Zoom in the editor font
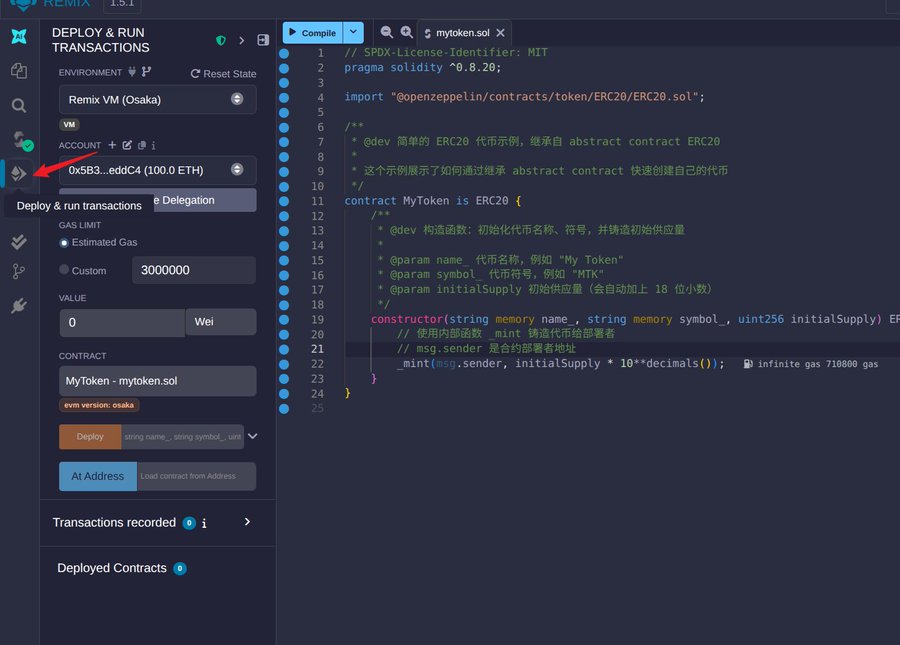 click(x=406, y=32)
